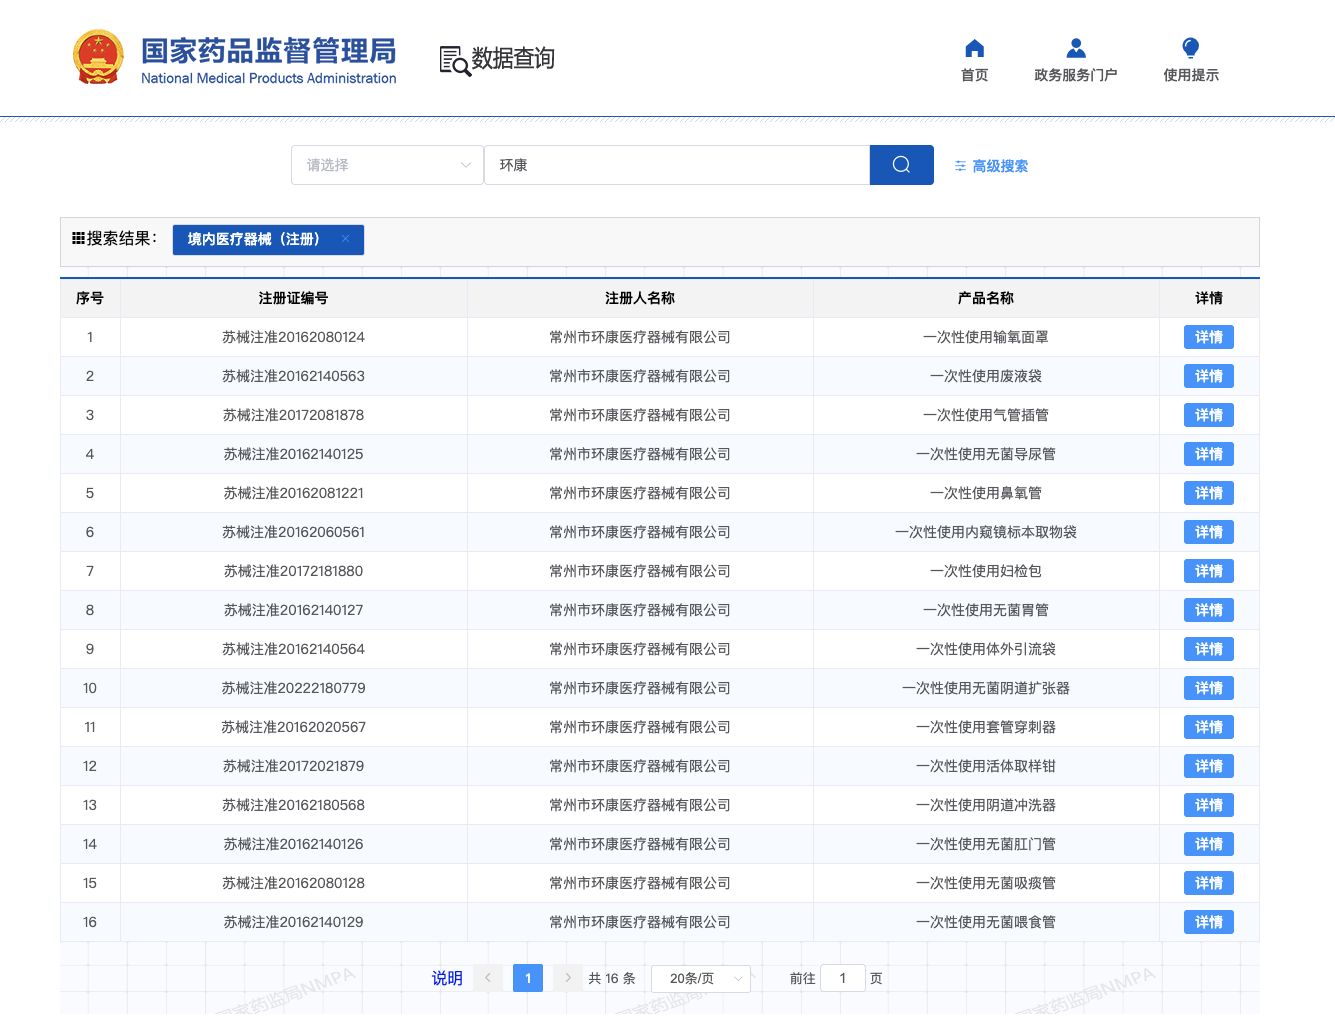Select page 1 in pagination
Screen dimensions: 1335x1032
(x=528, y=978)
